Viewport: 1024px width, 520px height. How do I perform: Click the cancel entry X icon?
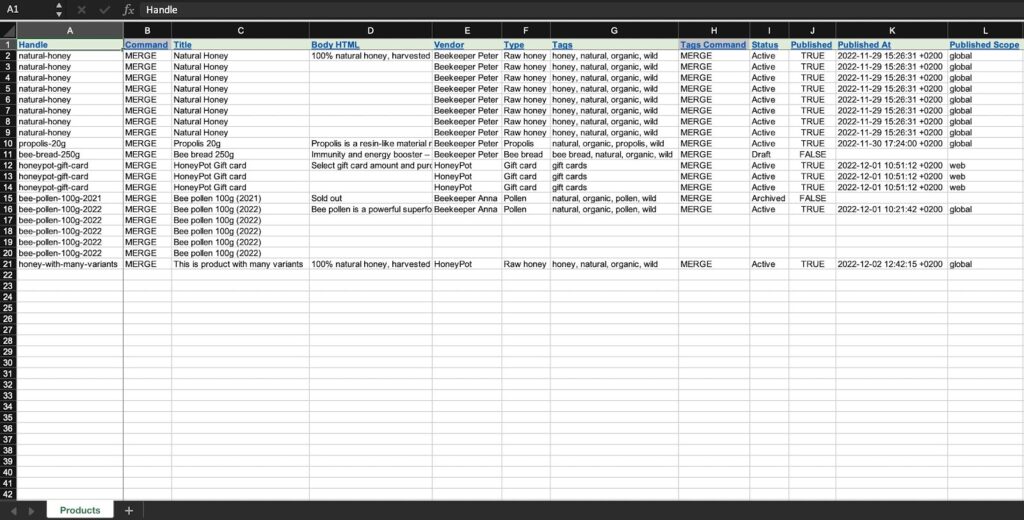[x=81, y=9]
